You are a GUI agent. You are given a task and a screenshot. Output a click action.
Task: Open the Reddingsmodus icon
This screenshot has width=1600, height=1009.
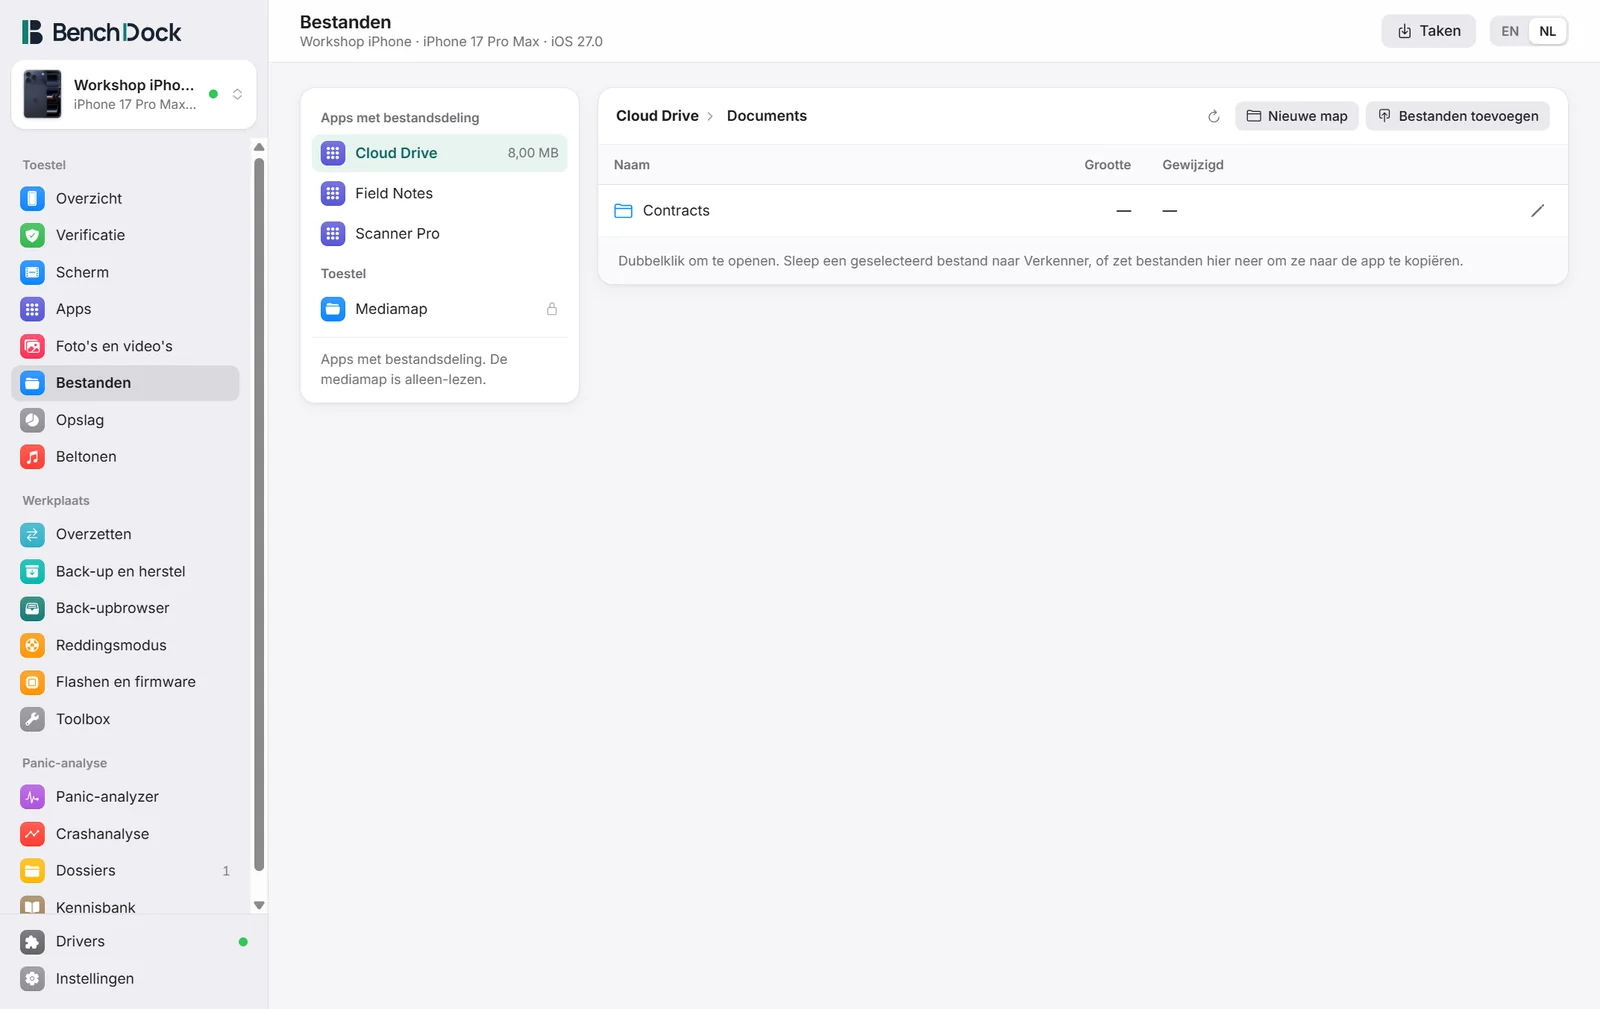click(32, 645)
